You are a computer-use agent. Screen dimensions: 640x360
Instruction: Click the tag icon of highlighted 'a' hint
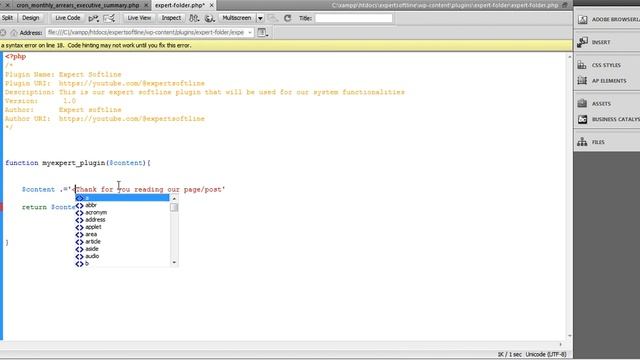click(80, 198)
